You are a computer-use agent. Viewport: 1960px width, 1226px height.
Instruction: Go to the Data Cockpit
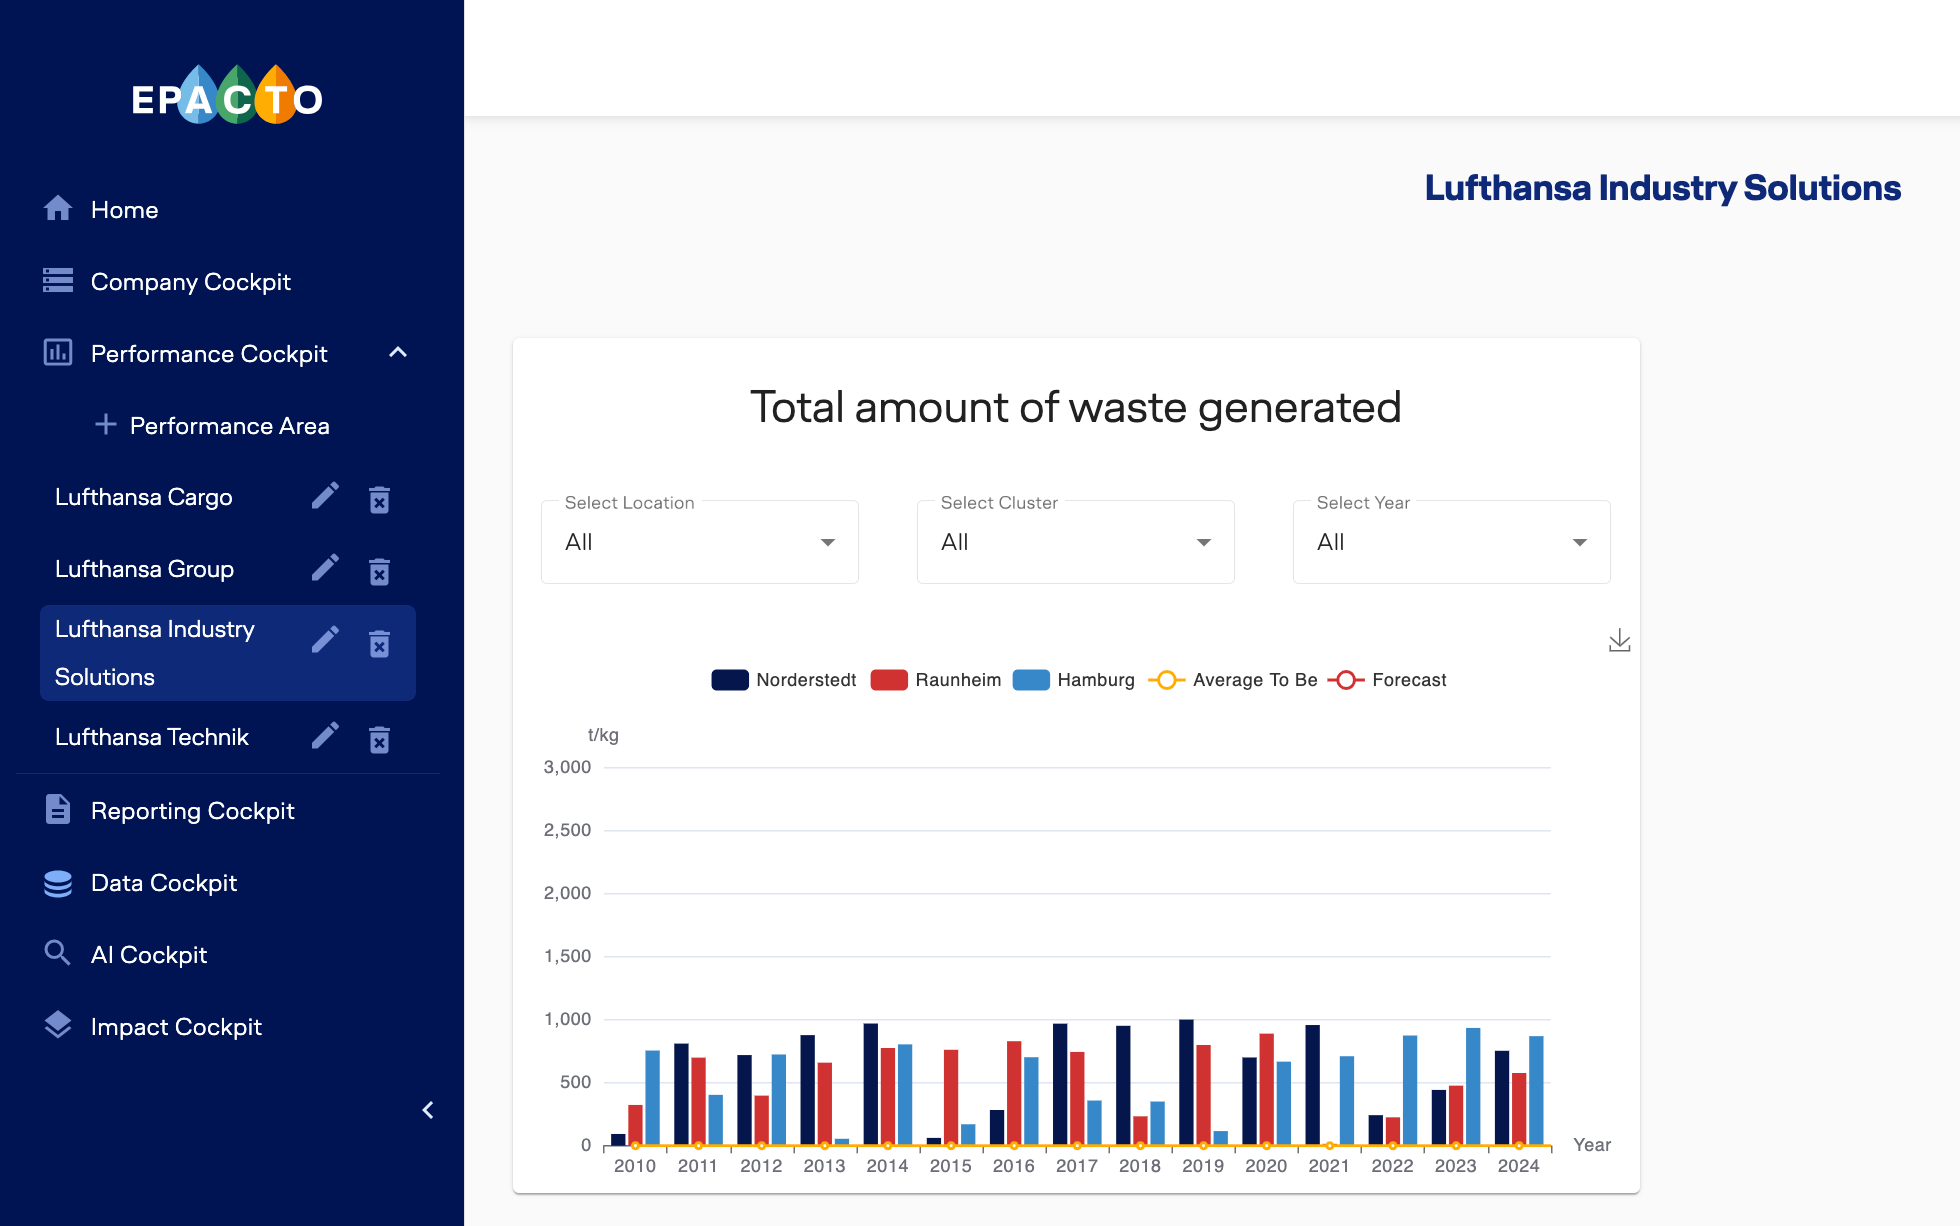[164, 883]
